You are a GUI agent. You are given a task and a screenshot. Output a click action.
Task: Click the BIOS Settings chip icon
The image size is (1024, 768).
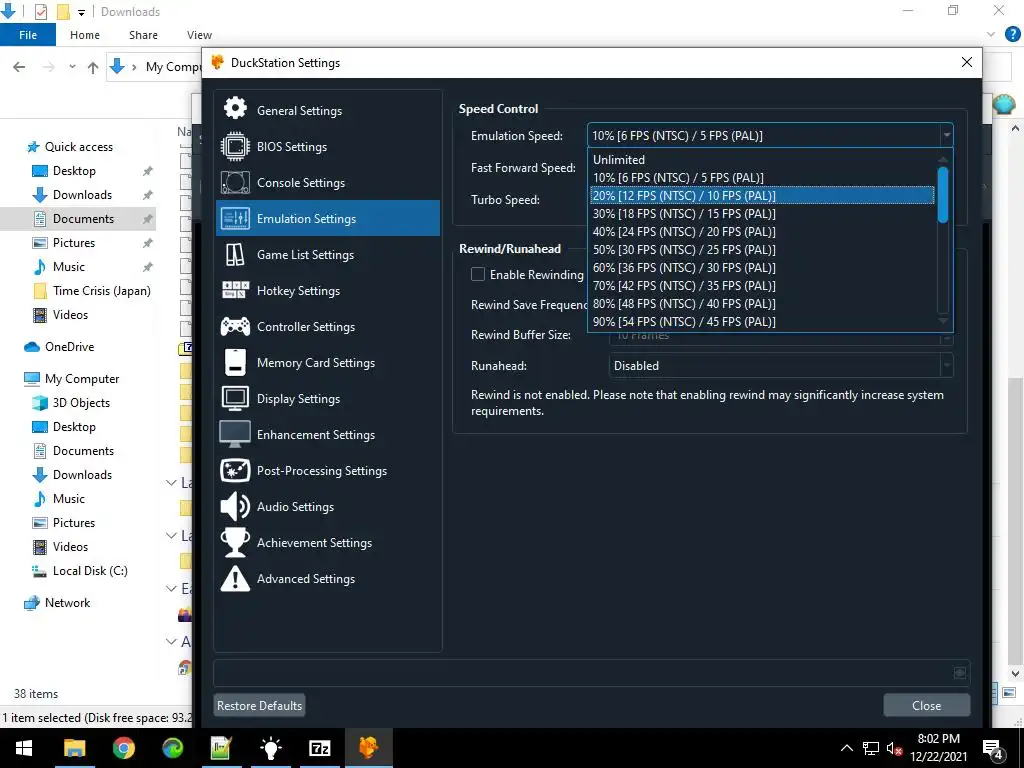(235, 146)
